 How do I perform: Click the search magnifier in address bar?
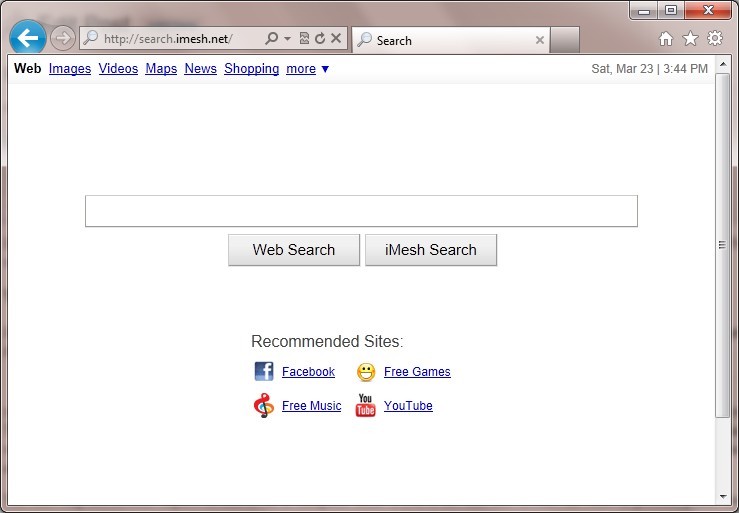tap(271, 38)
